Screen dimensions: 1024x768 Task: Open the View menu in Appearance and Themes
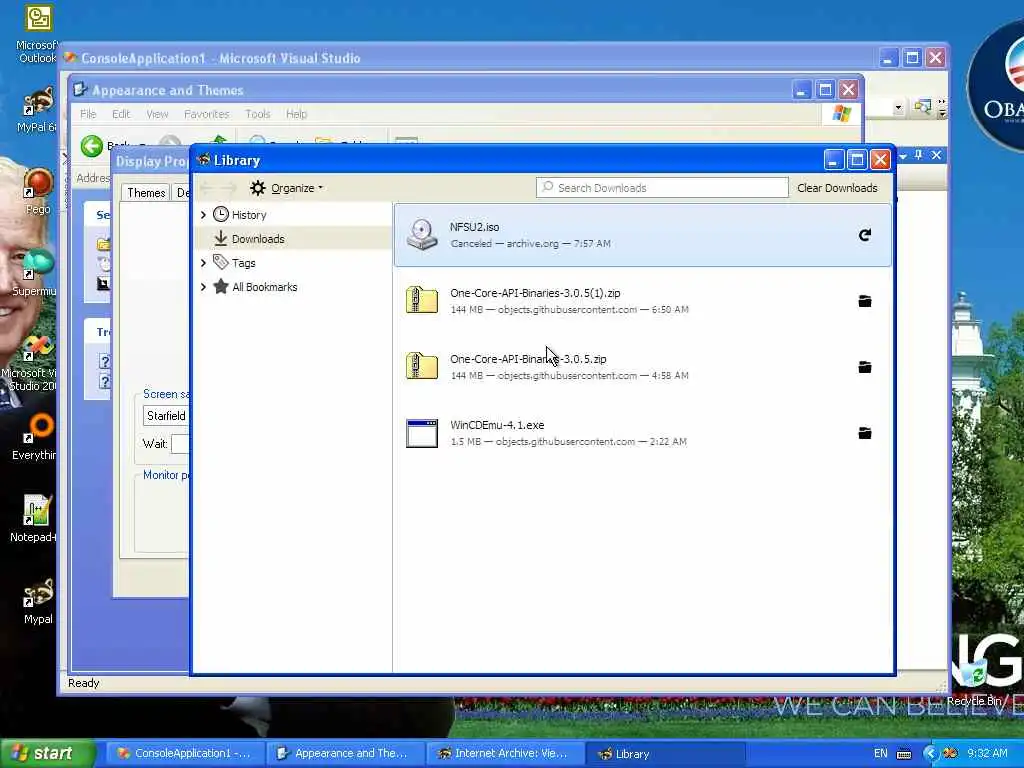pyautogui.click(x=157, y=114)
